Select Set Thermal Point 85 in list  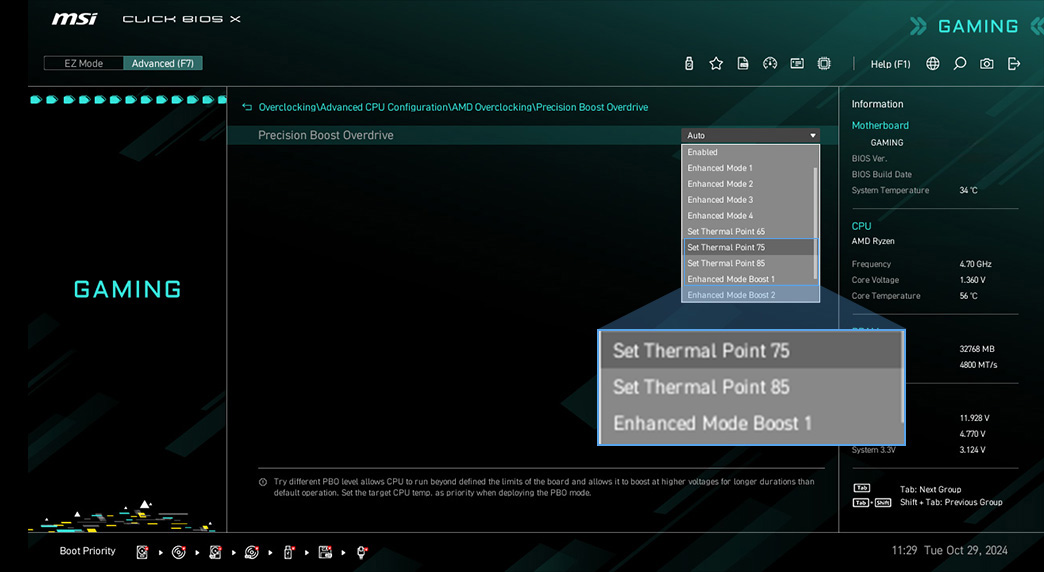748,263
